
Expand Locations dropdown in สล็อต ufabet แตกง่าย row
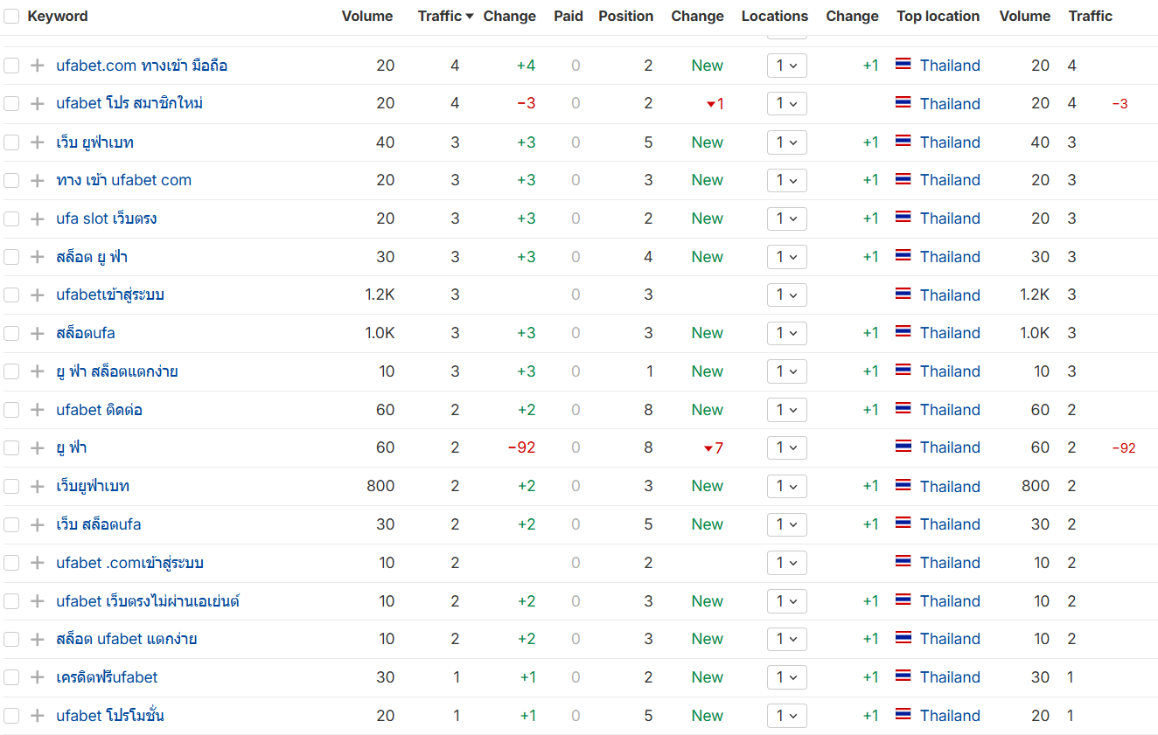coord(787,639)
